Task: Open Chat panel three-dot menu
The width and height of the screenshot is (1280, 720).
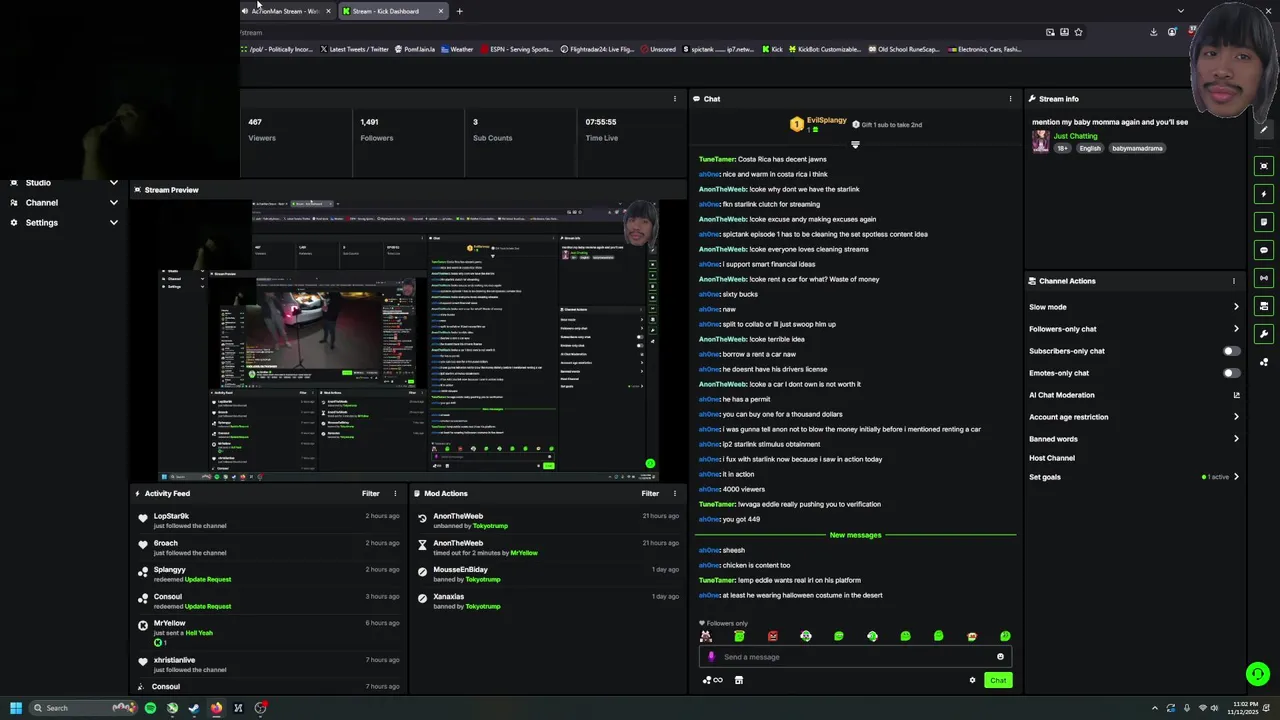Action: 1010,99
